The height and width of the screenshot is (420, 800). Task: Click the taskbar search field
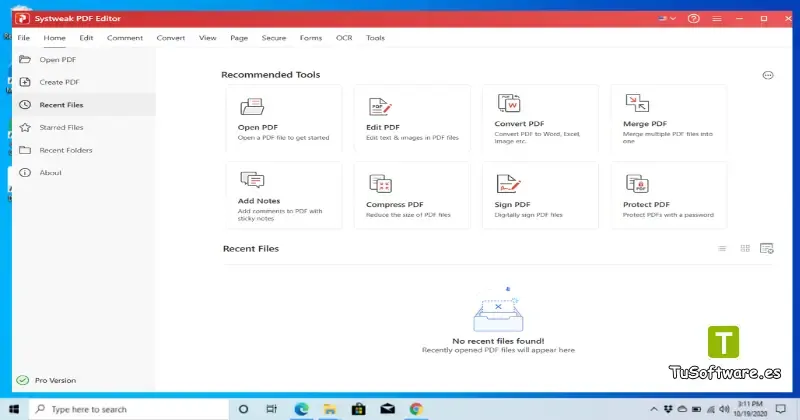click(129, 409)
